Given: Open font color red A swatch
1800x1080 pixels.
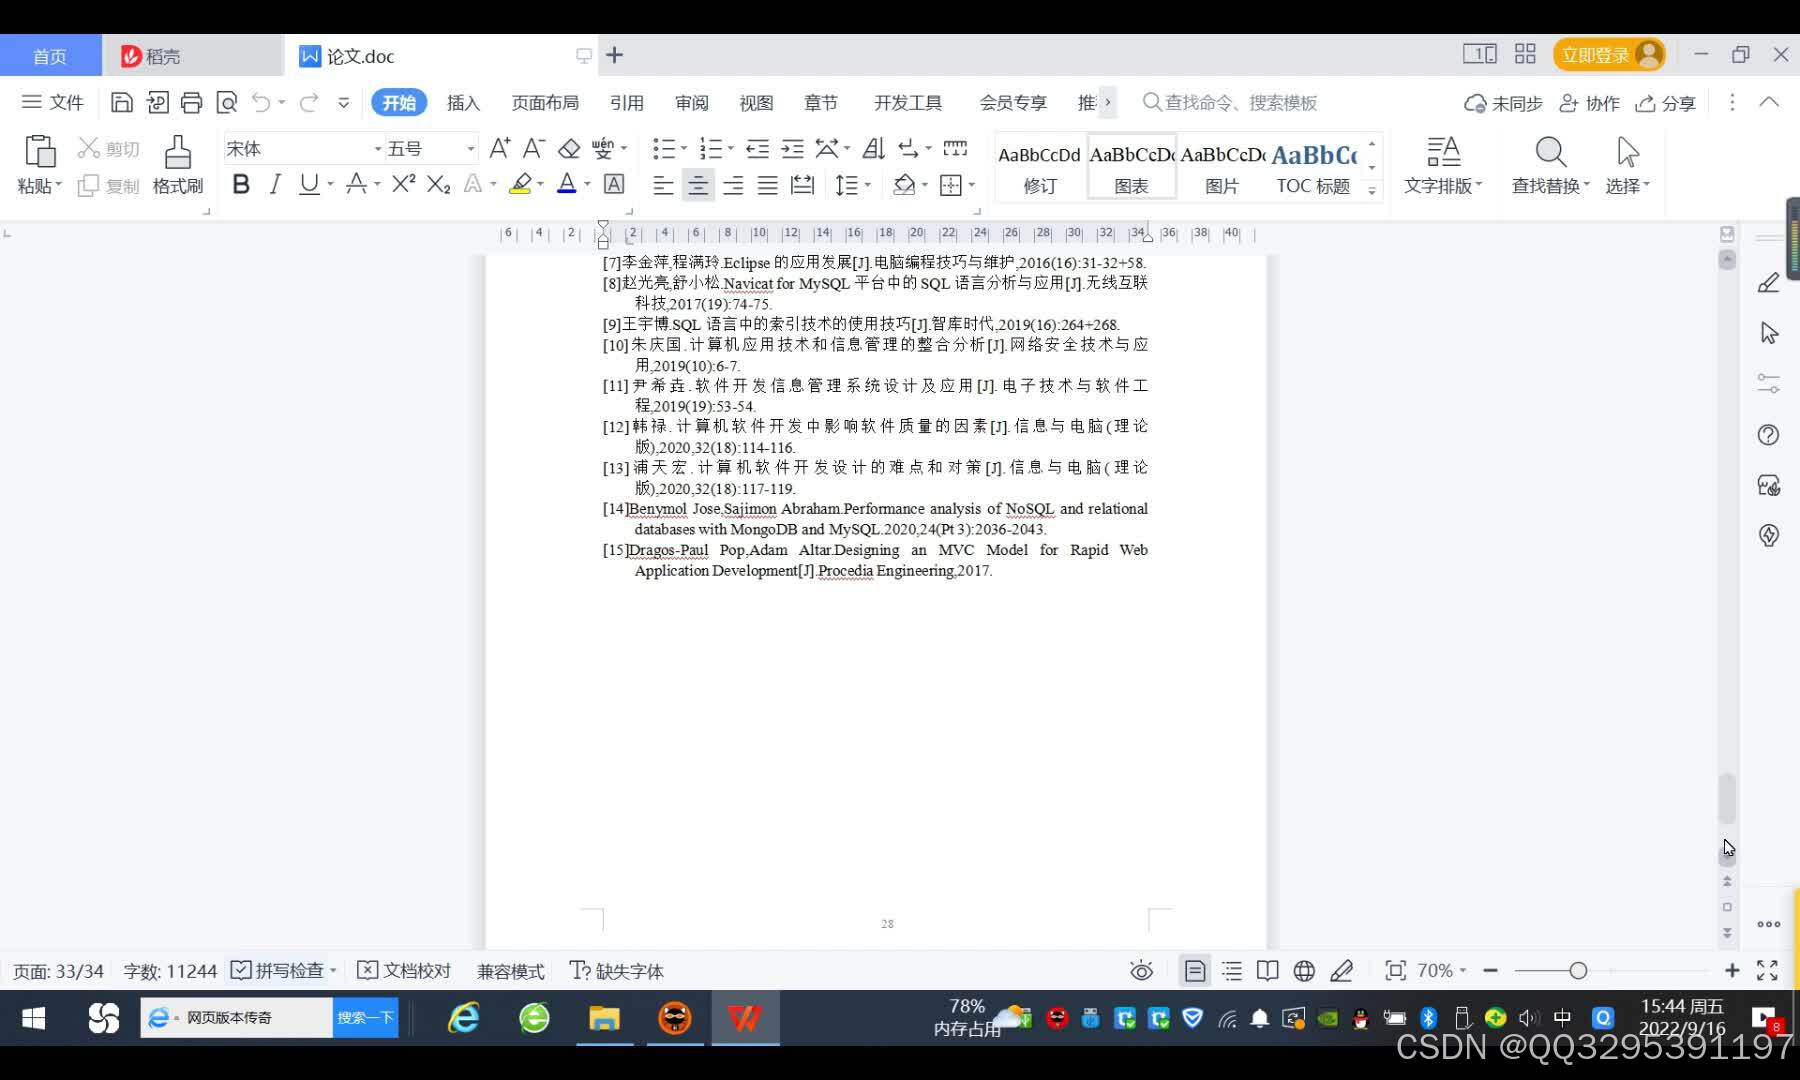Looking at the screenshot, I should (566, 184).
